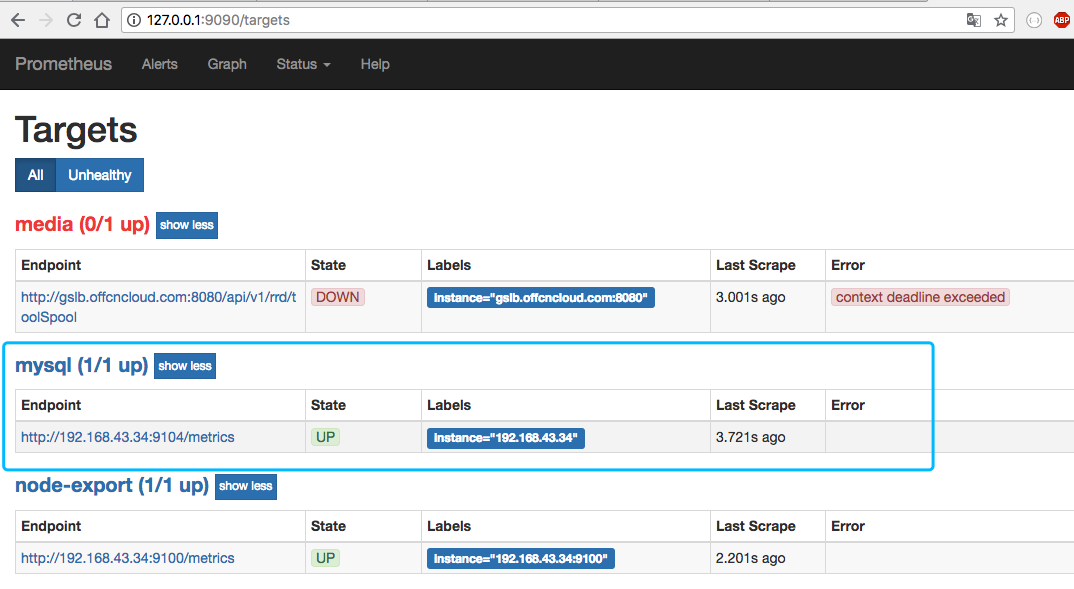Screen dimensions: 1074x589
Task: Click the State header in mysql table
Action: click(x=328, y=405)
